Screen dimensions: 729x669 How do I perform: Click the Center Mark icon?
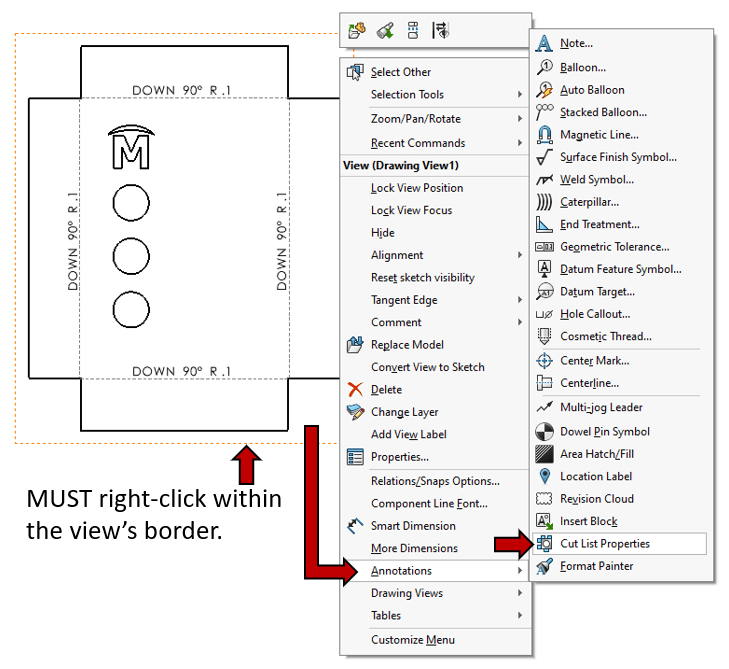(x=544, y=361)
